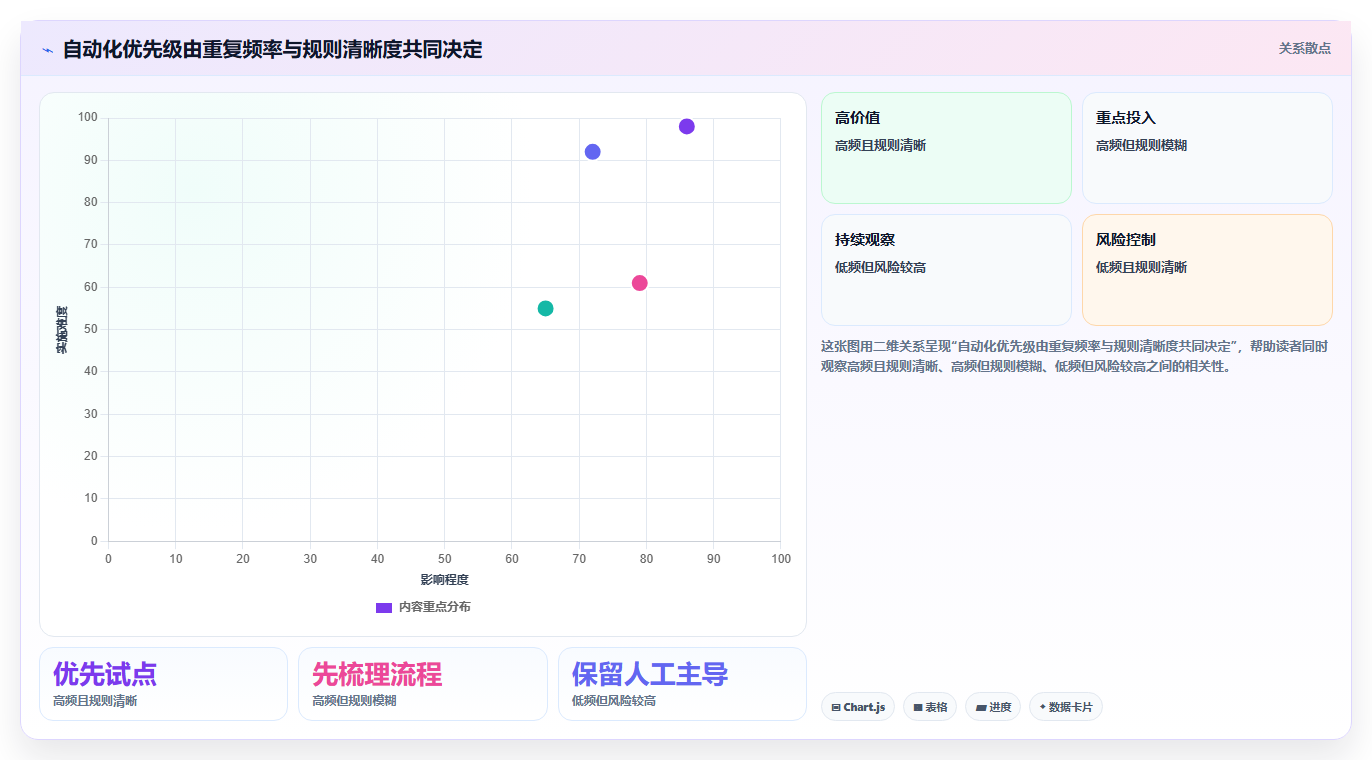The height and width of the screenshot is (760, 1372).
Task: Click 低频但风险较高 in 持续观察 card
Action: point(880,267)
